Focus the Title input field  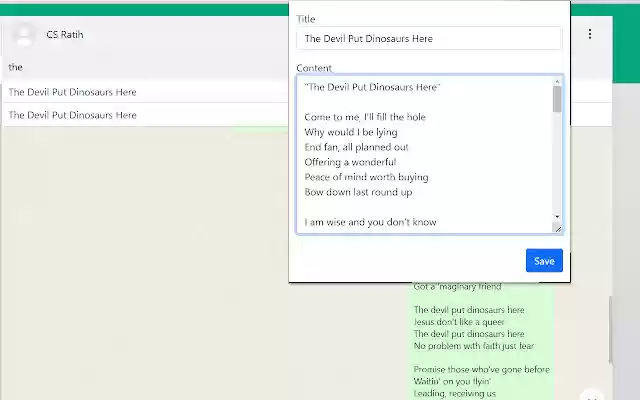click(429, 38)
